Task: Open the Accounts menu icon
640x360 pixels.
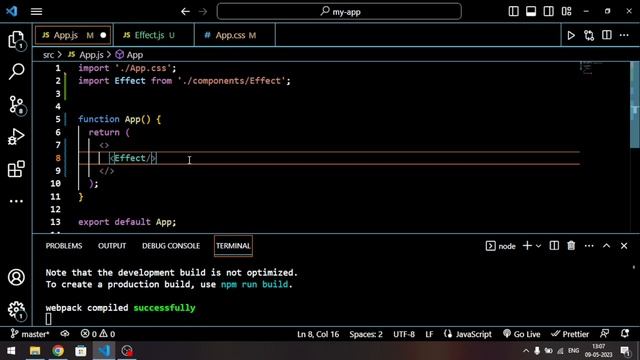Action: click(16, 278)
